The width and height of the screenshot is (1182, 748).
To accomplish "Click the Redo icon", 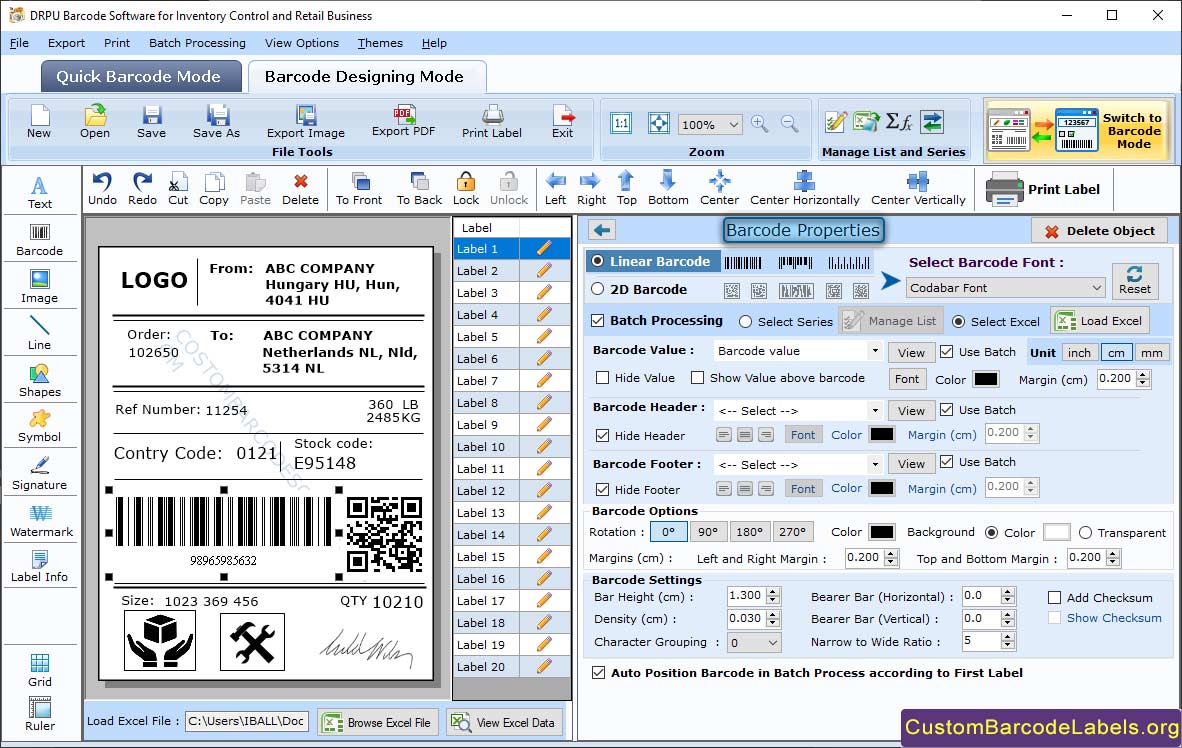I will 142,181.
